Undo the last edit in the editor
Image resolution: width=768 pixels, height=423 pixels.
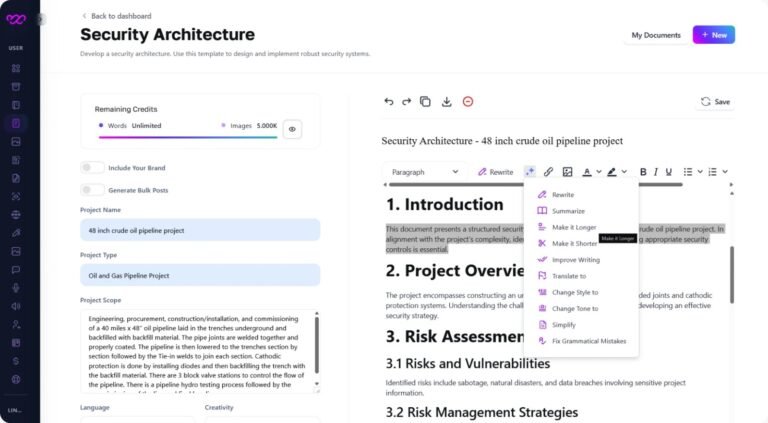coord(389,102)
